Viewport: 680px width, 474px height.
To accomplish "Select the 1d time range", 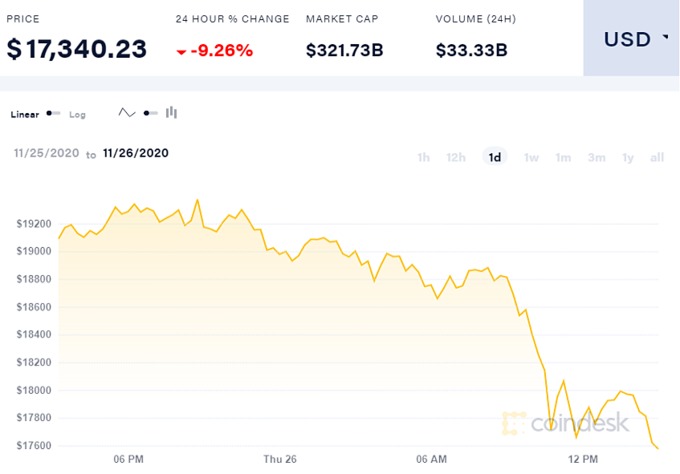I will point(494,157).
